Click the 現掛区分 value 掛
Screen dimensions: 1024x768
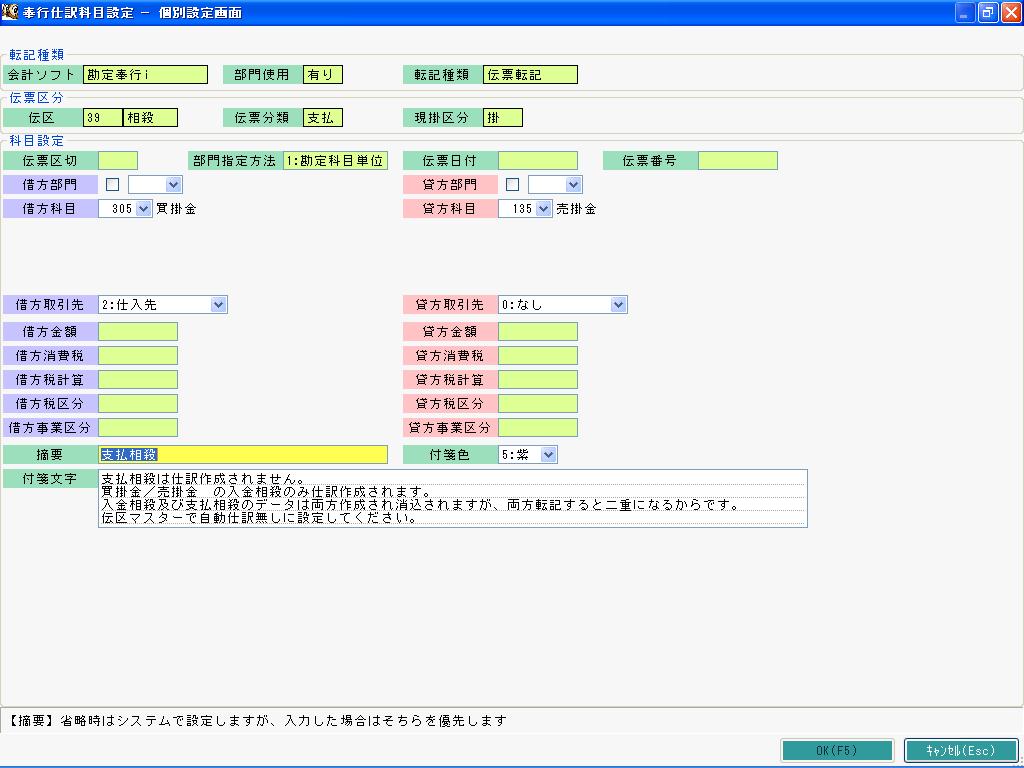tap(503, 118)
